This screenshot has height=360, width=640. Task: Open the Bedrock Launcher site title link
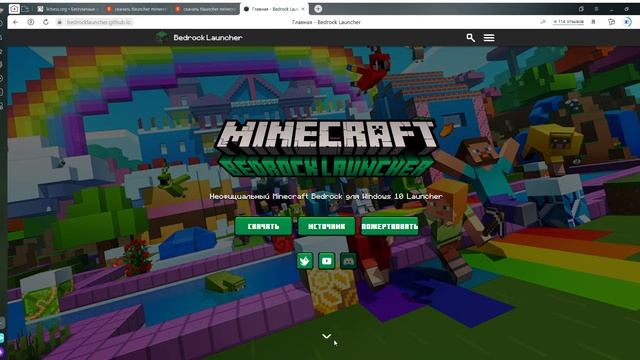(208, 38)
